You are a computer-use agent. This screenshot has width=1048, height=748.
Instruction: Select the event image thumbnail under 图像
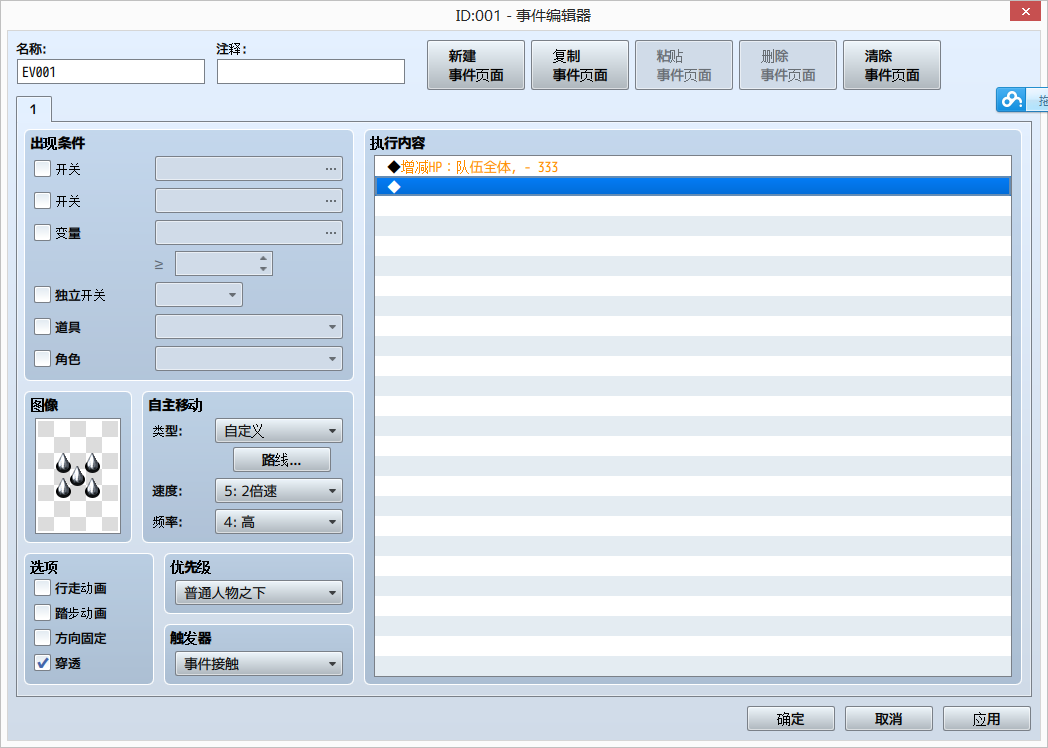(x=78, y=476)
